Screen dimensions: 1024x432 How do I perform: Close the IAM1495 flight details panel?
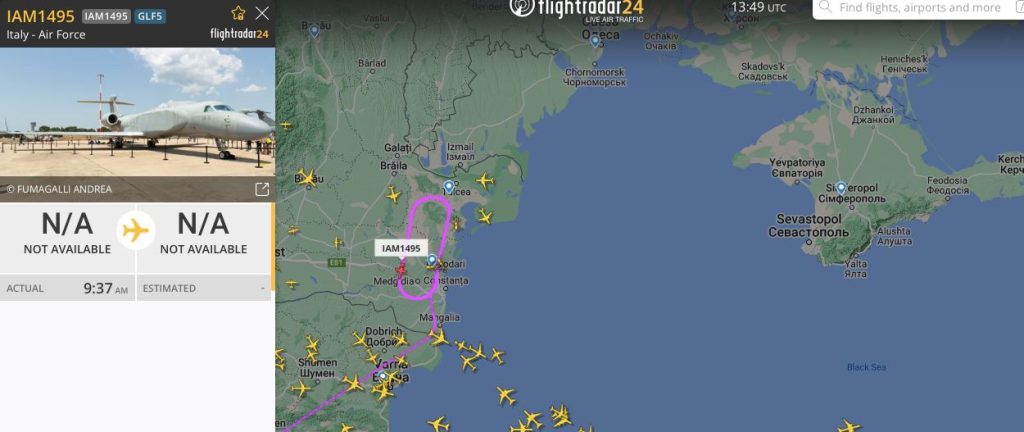point(262,13)
